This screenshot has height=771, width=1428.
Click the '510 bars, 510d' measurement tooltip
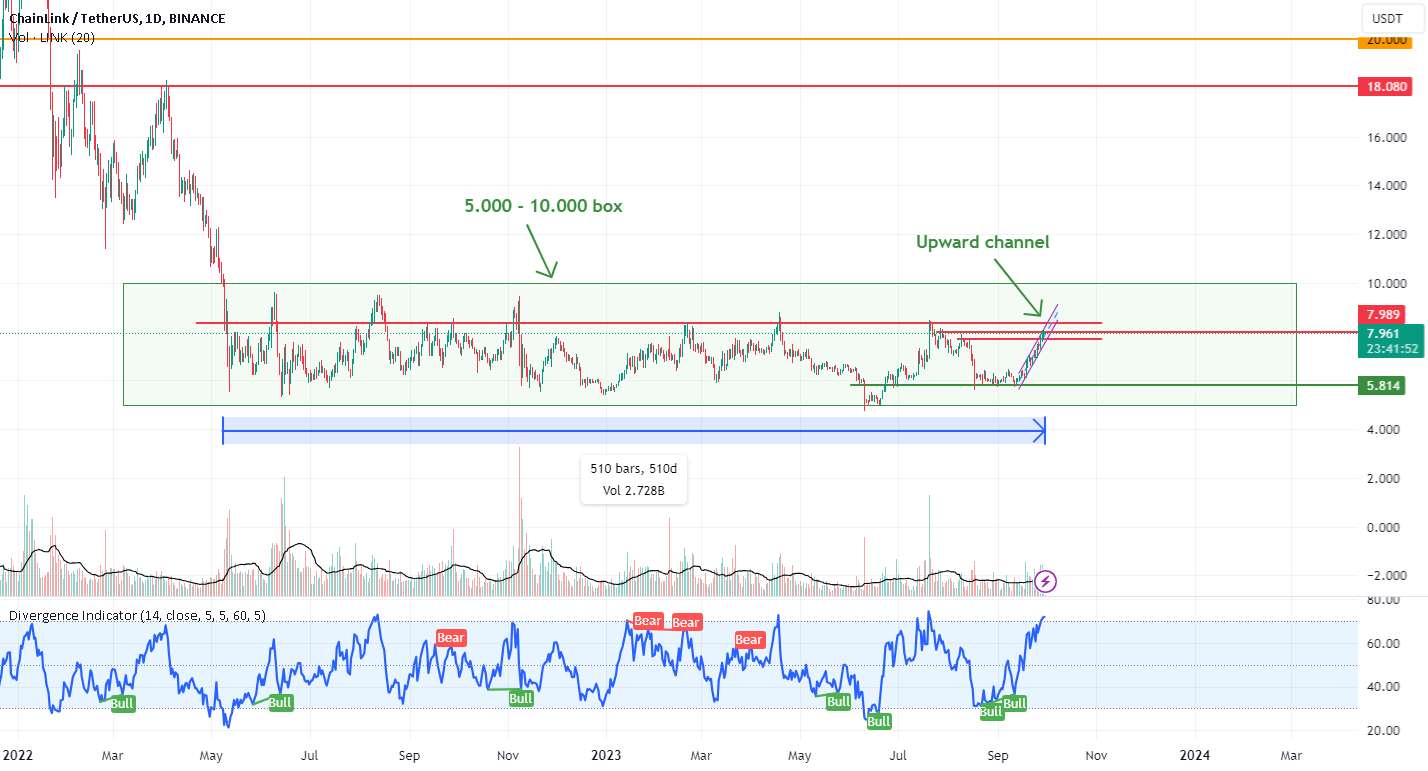point(634,469)
